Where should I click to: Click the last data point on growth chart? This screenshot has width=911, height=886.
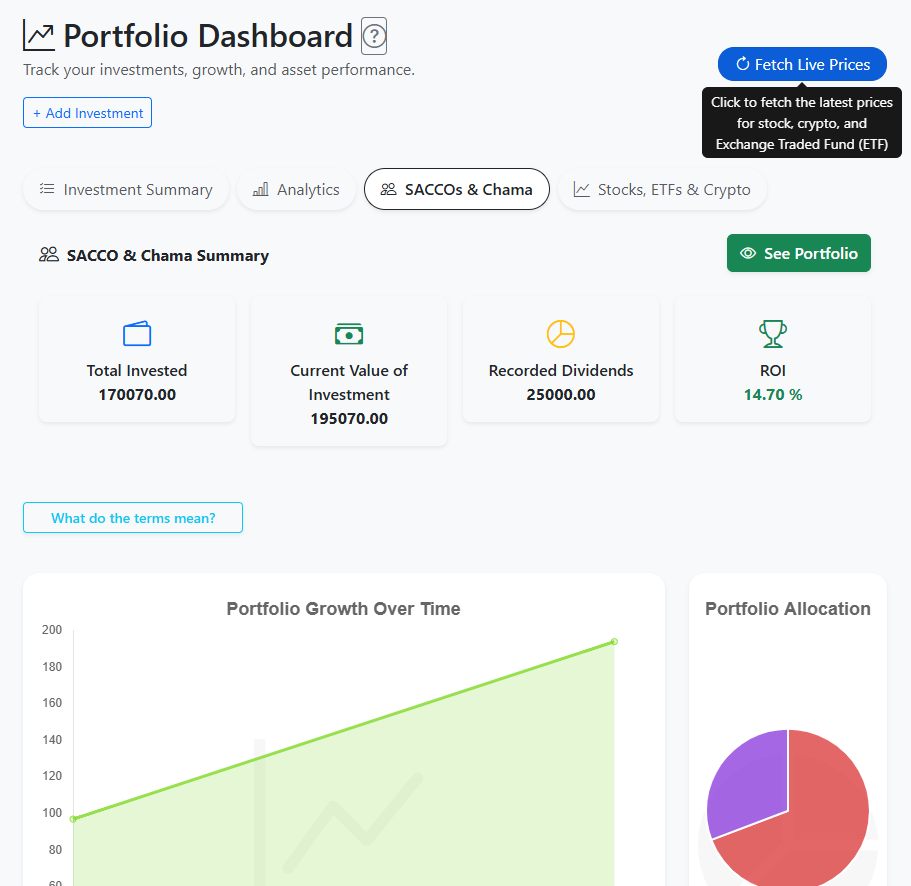tap(614, 641)
